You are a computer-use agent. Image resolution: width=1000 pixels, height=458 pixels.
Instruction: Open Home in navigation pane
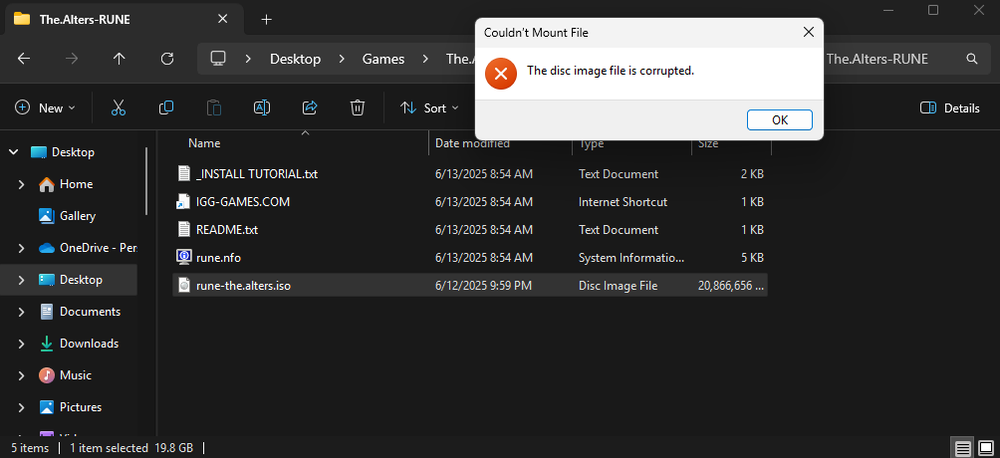point(76,184)
